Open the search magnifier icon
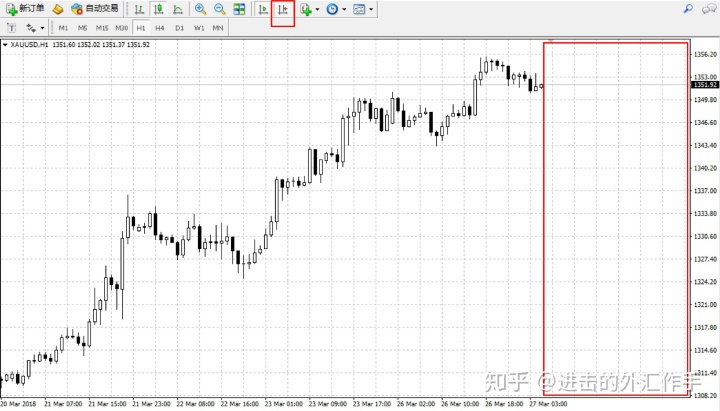Image resolution: width=720 pixels, height=411 pixels. [x=688, y=9]
